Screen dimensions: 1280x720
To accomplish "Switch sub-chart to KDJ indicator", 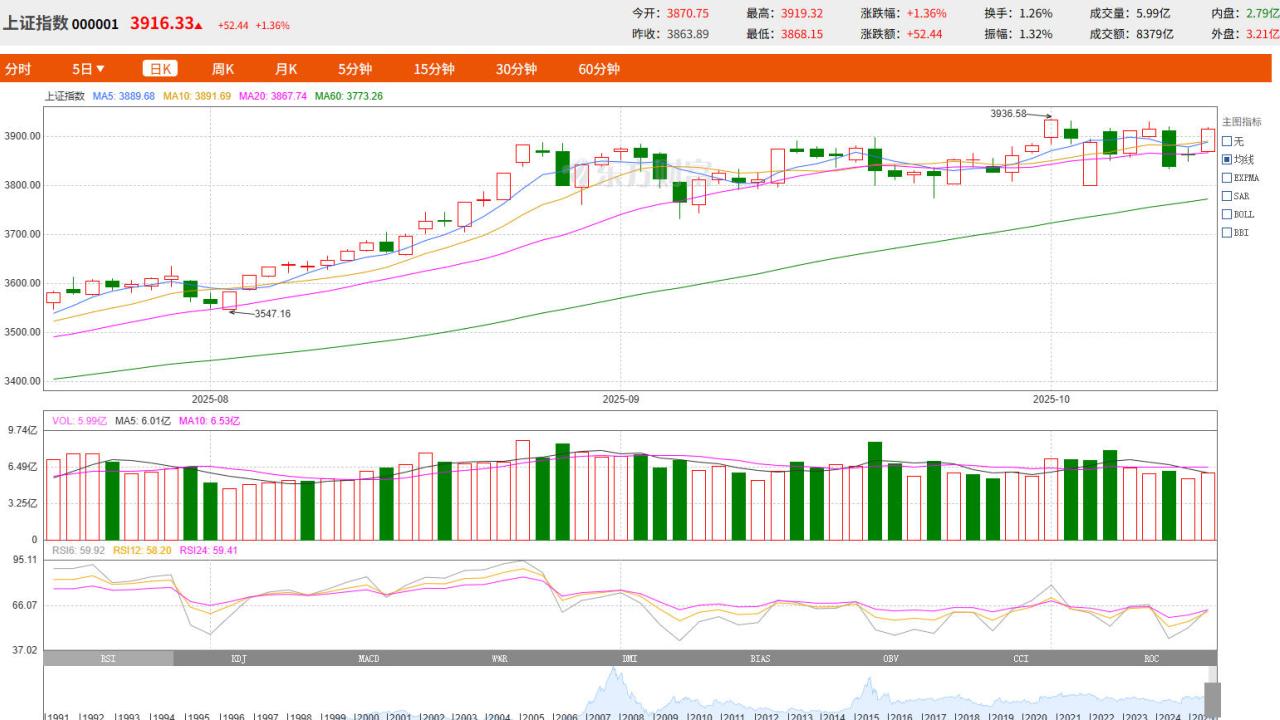I will tap(239, 658).
